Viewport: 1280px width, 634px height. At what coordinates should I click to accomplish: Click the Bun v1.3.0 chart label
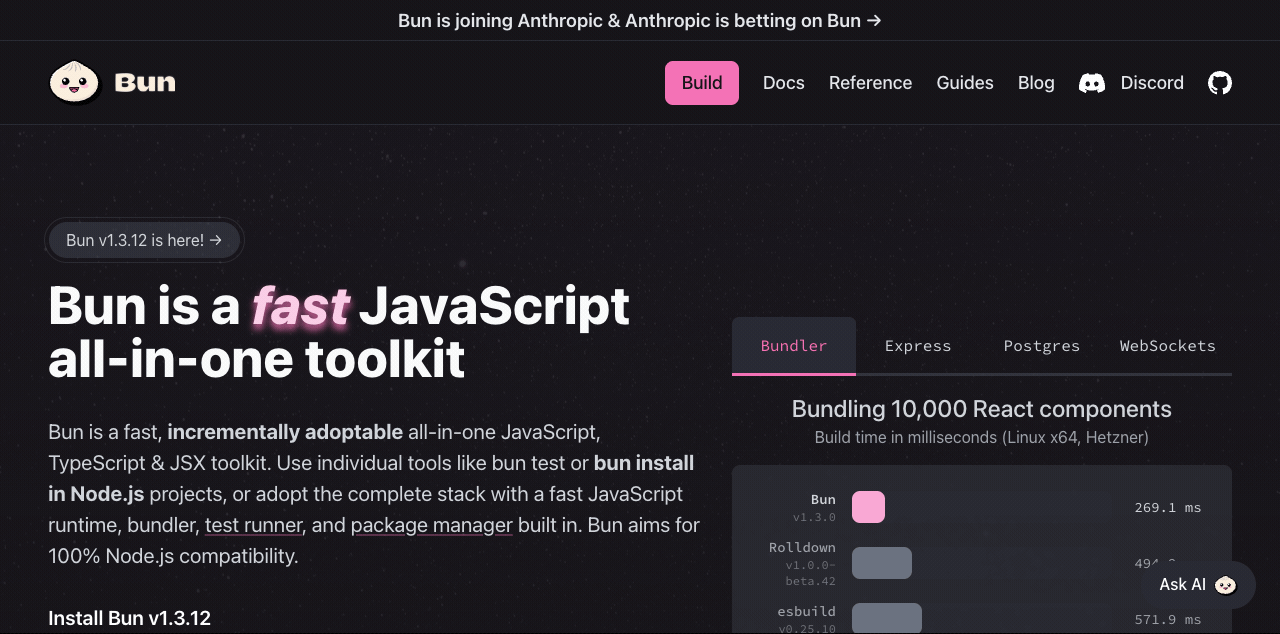click(814, 507)
